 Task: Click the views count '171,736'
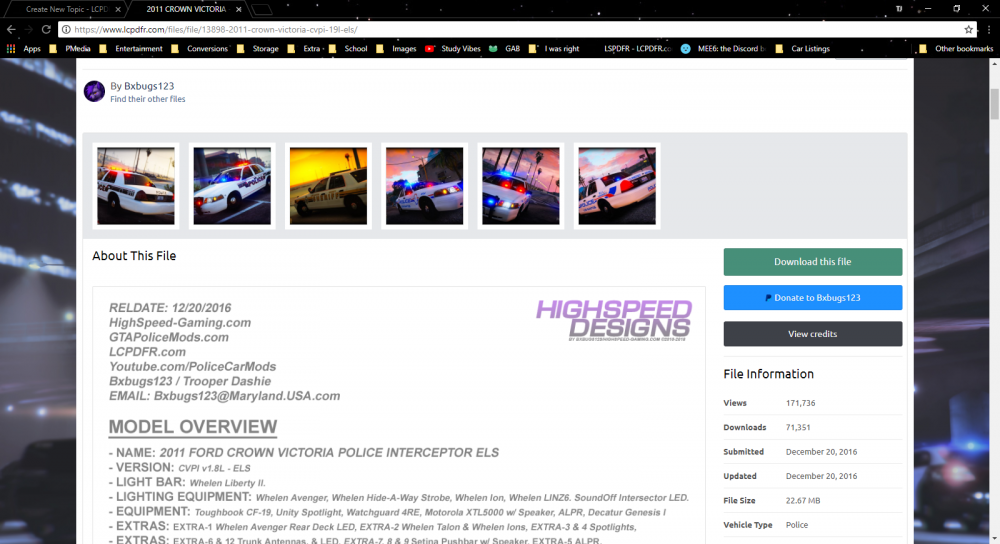(x=800, y=403)
